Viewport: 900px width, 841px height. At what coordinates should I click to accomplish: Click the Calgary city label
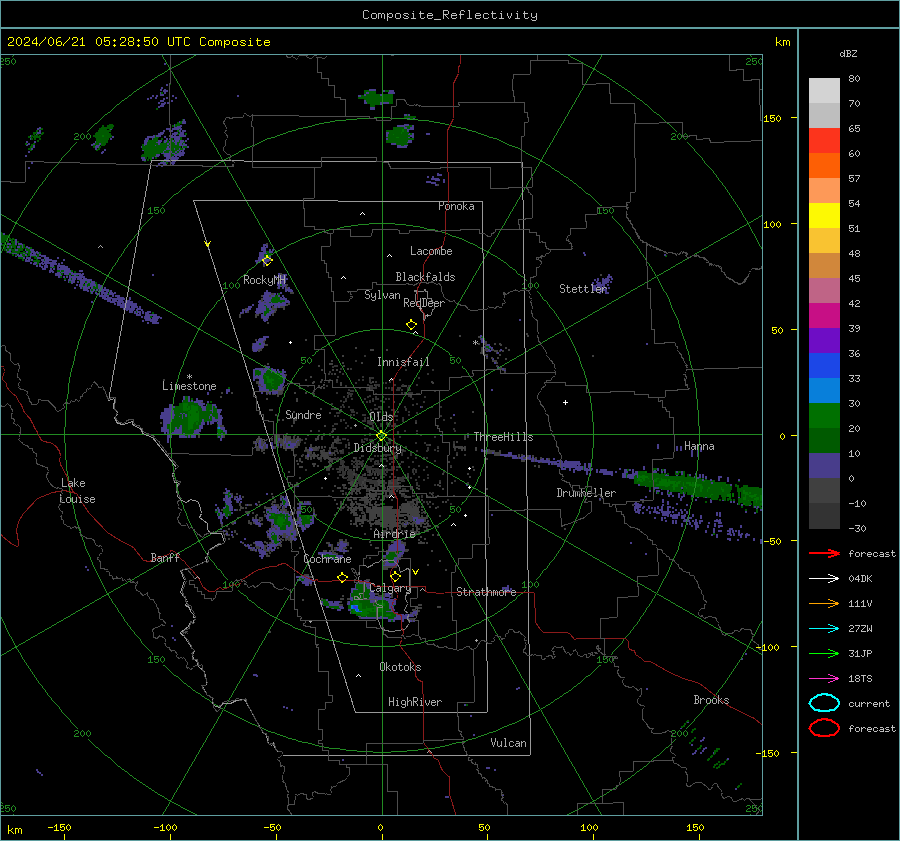point(390,588)
